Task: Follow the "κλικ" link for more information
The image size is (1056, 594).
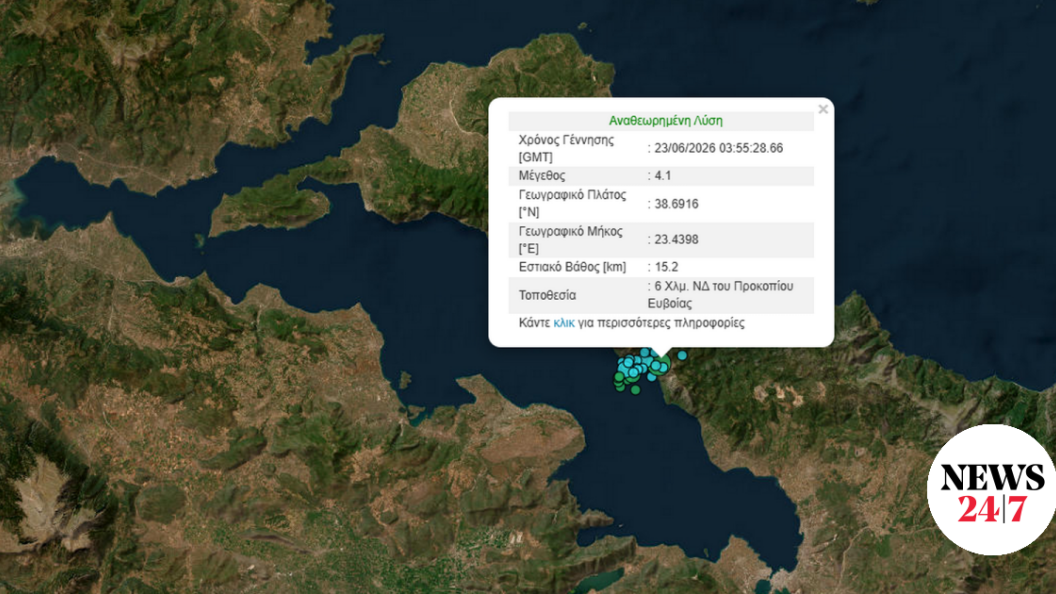Action: point(564,323)
